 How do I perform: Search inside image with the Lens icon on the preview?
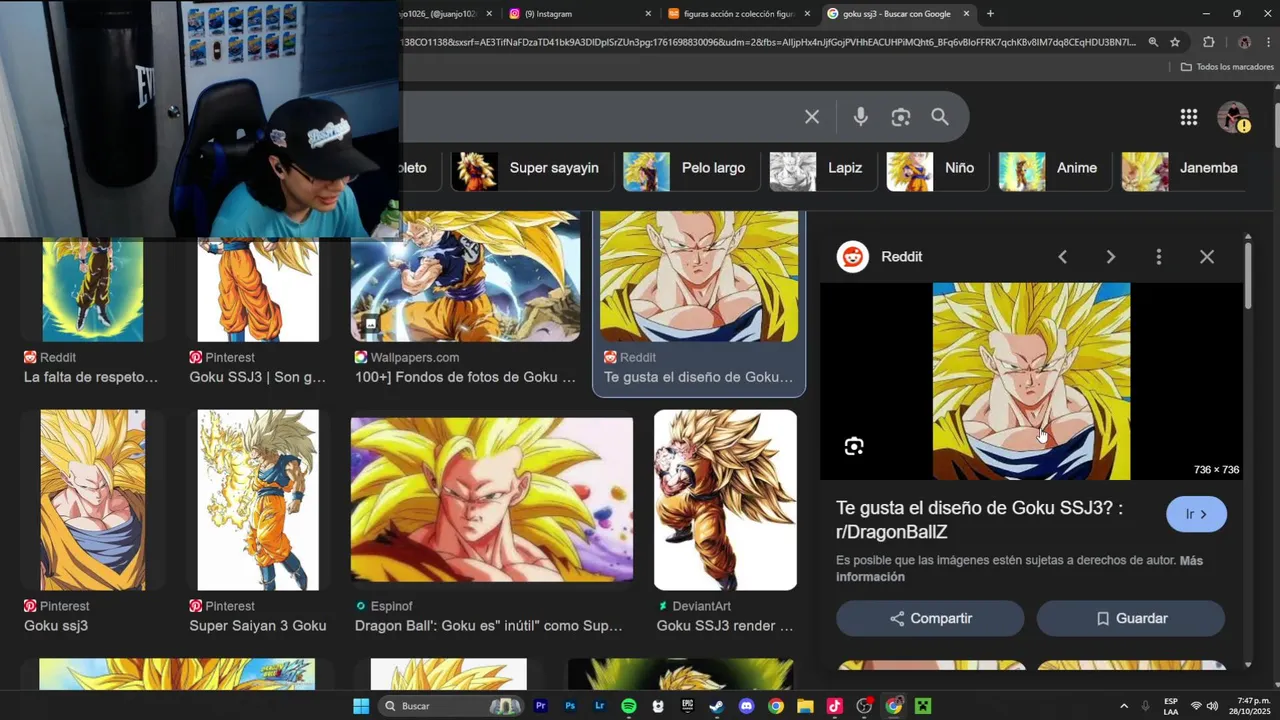pyautogui.click(x=854, y=446)
